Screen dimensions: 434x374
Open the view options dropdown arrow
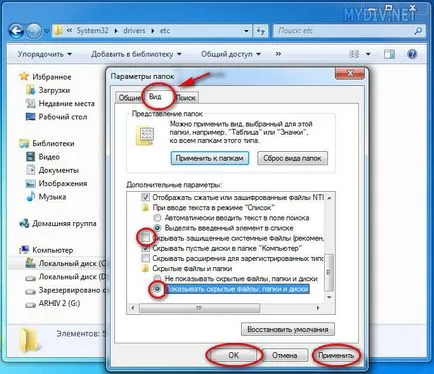click(368, 54)
